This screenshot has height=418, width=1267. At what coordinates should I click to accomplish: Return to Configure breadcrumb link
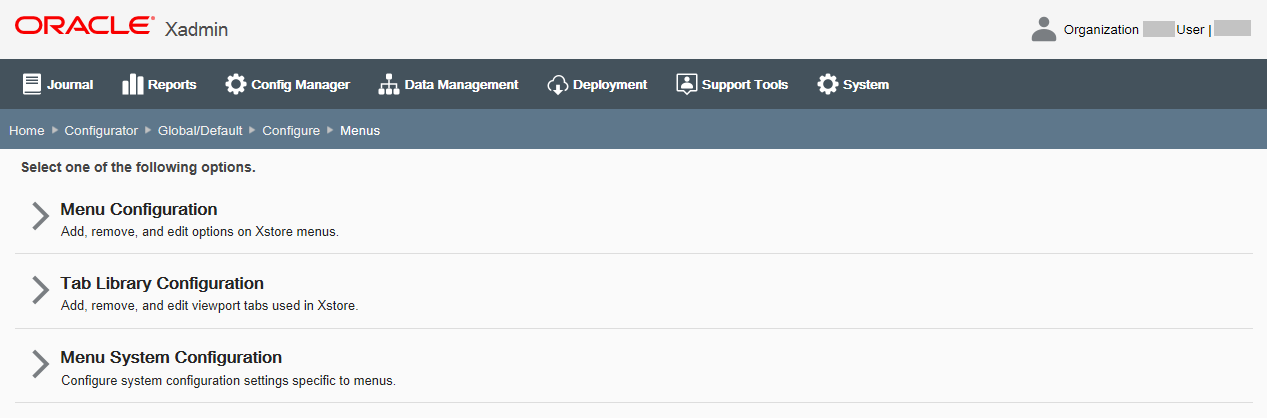point(291,131)
